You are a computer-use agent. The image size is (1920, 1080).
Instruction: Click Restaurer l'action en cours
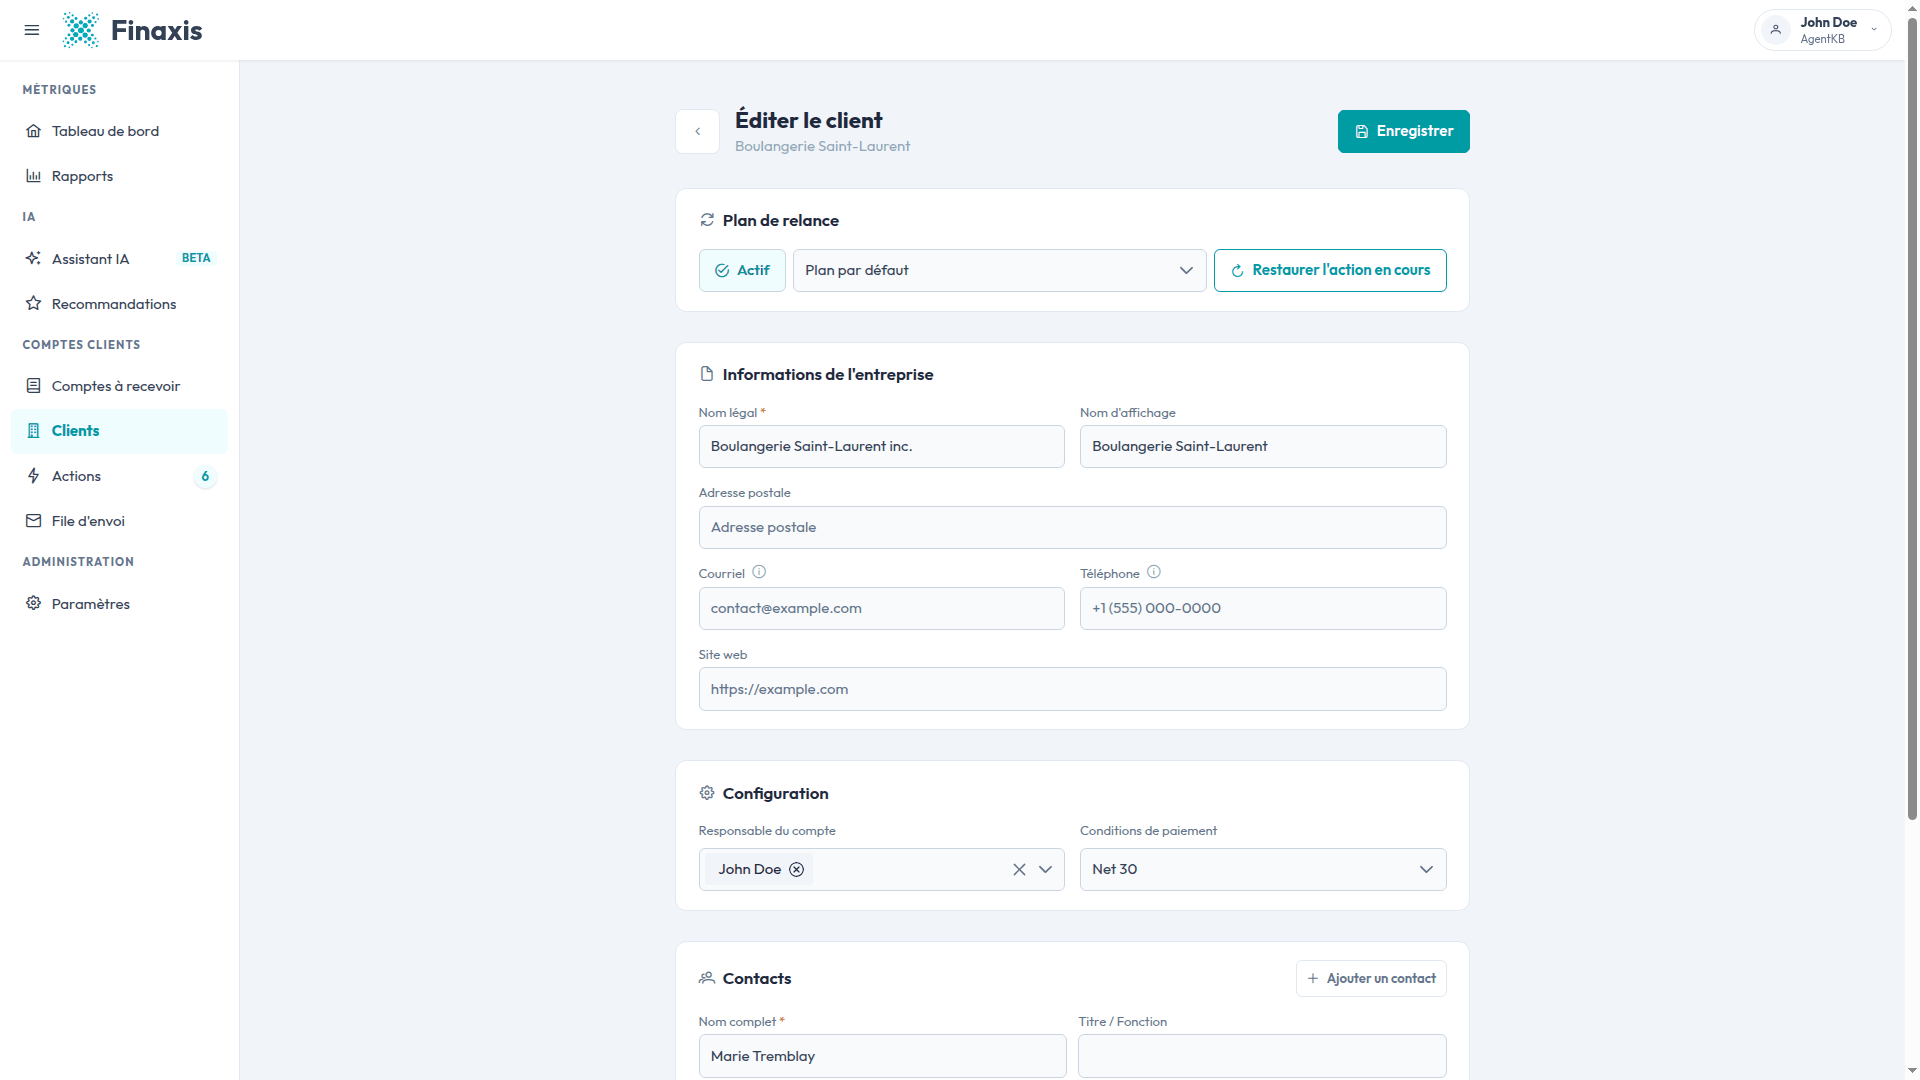[1330, 270]
